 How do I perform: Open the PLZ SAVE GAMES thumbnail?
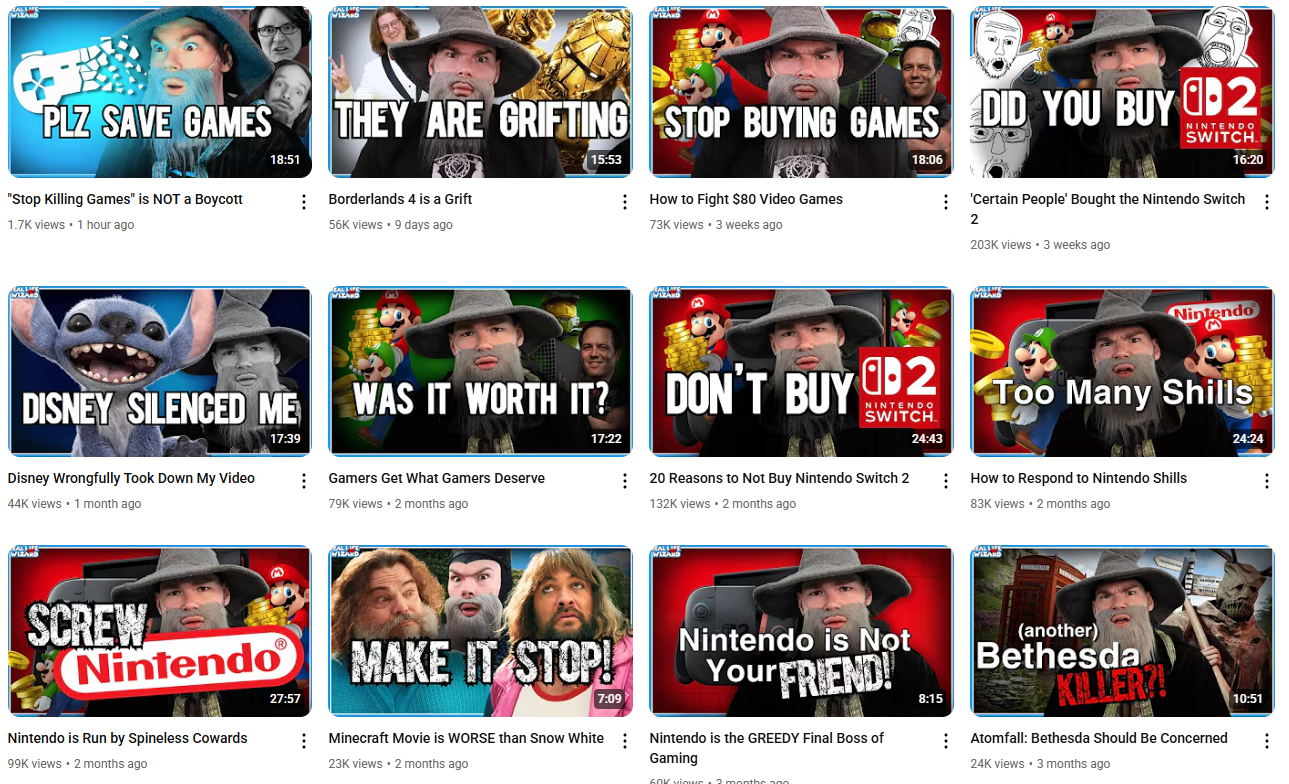click(x=160, y=92)
